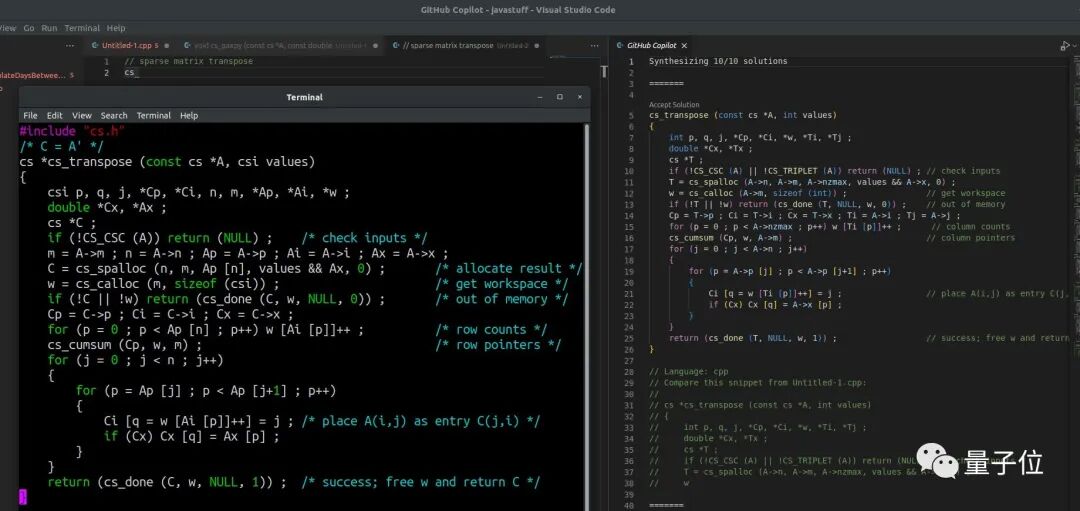Click the magenta cursor block in Terminal
This screenshot has height=511, width=1080.
pos(23,497)
